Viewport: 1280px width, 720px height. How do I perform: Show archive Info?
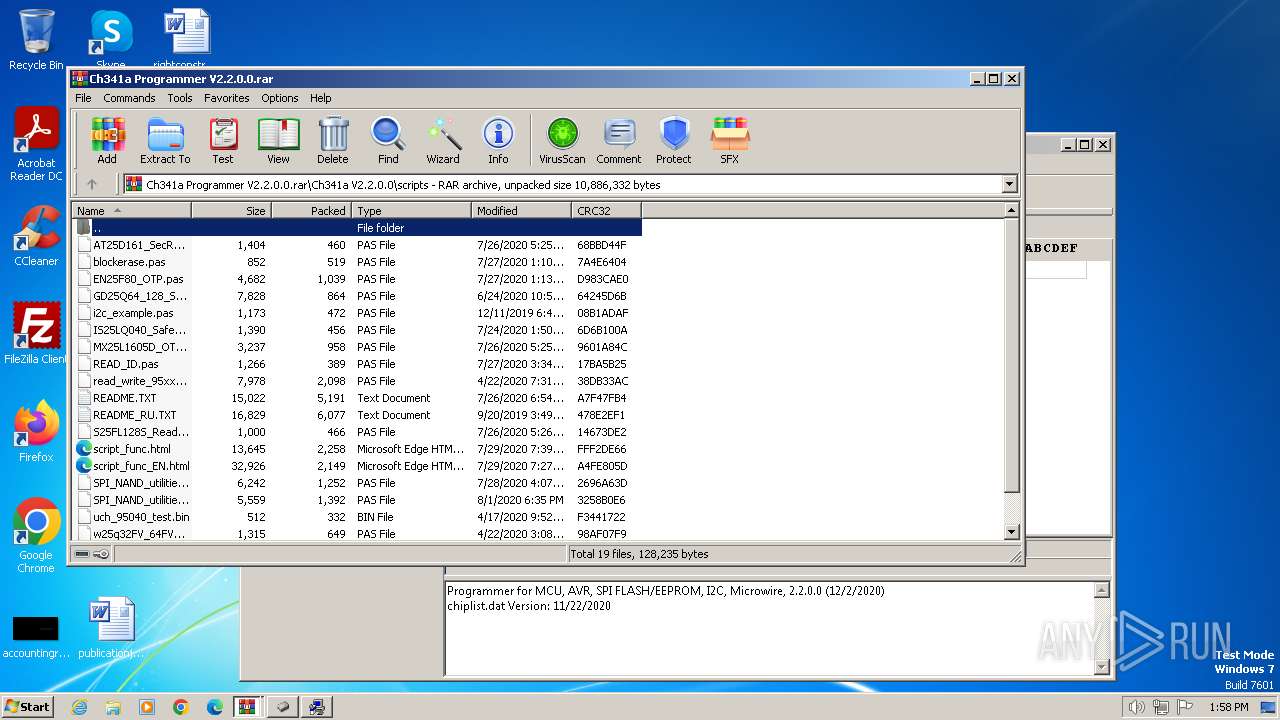(498, 141)
